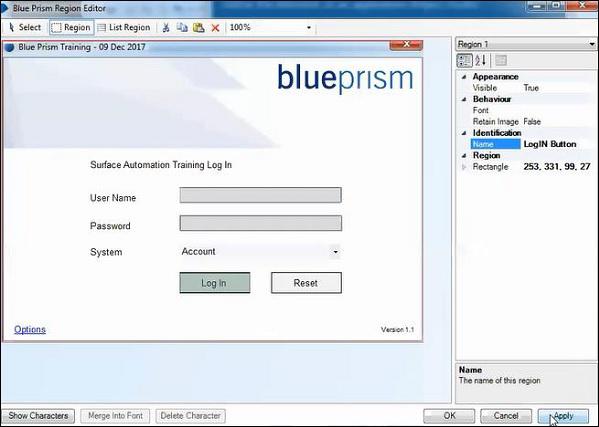Click Blue Prism Training window icon

pos(10,47)
